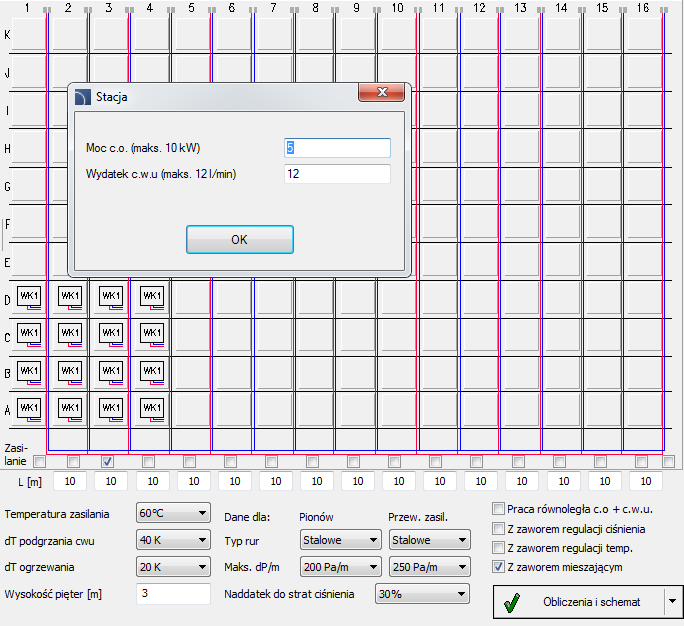
Task: Close the Stacja dialog with X
Action: tap(382, 92)
